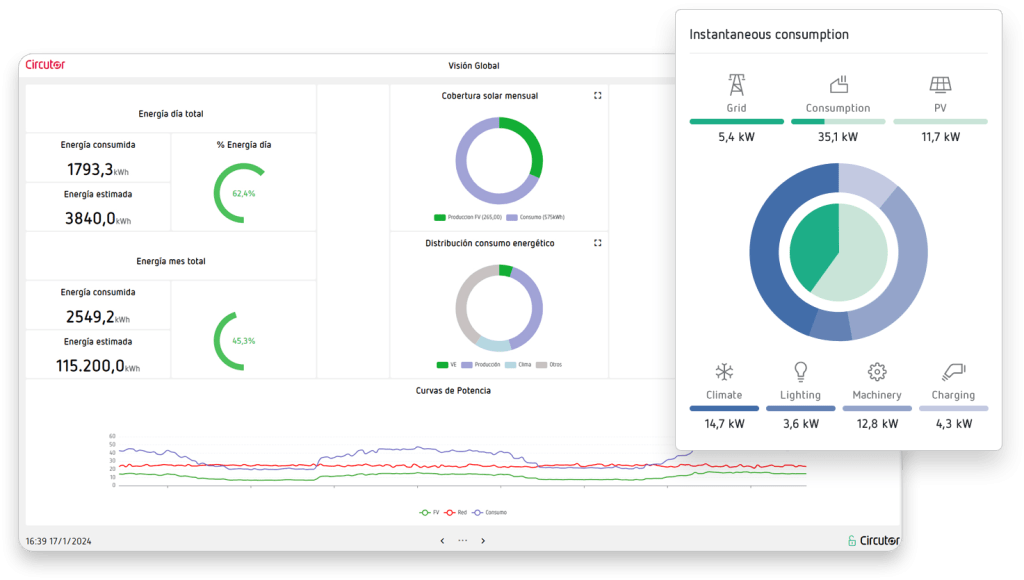Hide the Consumo line via its legend entry

(491, 510)
